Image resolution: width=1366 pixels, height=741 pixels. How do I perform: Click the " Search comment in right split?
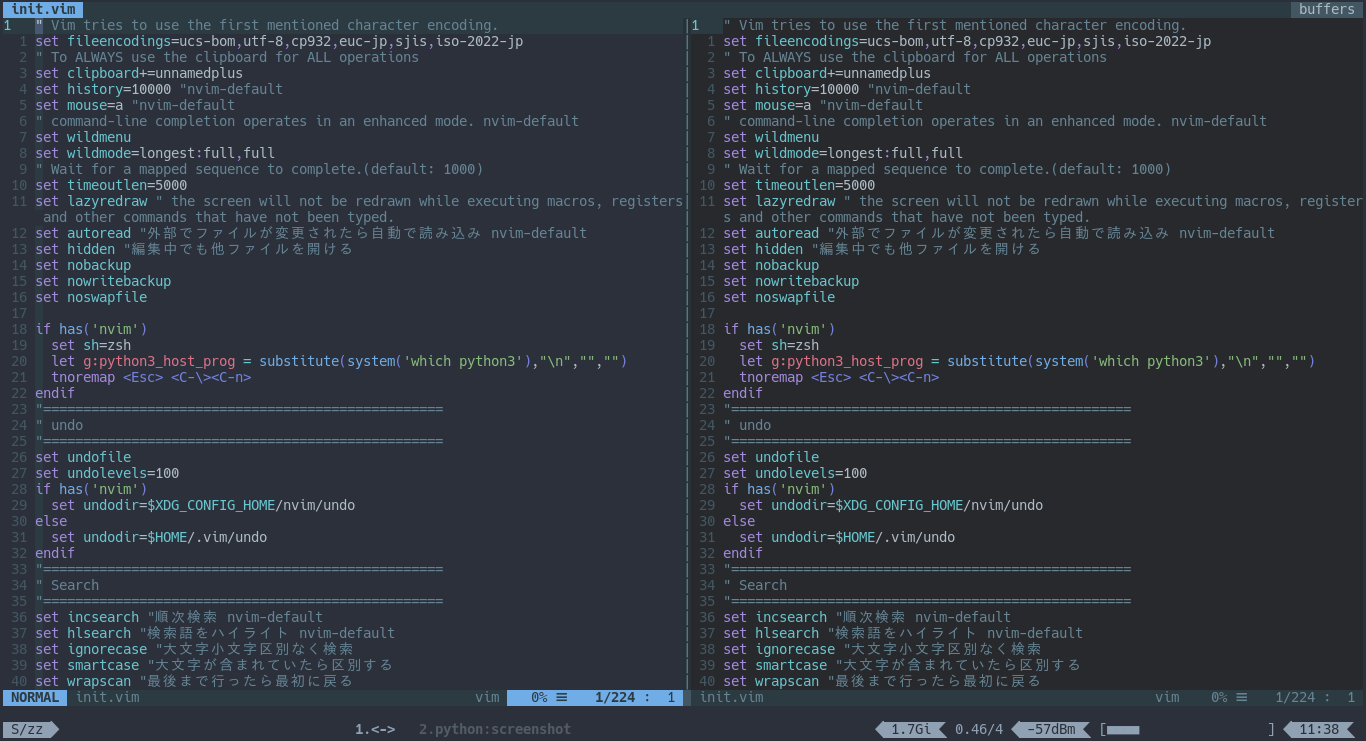click(x=755, y=585)
